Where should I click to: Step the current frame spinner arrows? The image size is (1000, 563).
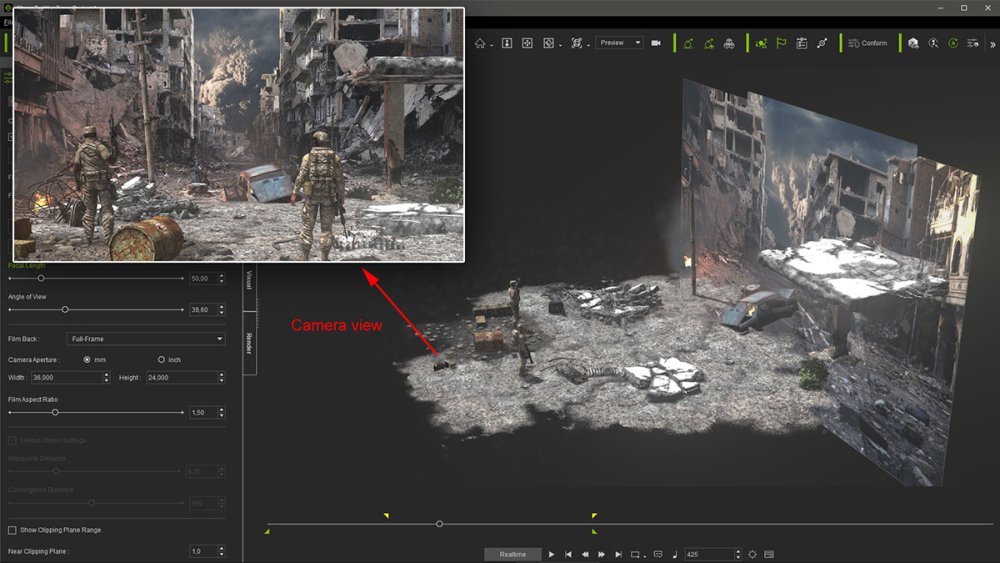[x=739, y=554]
